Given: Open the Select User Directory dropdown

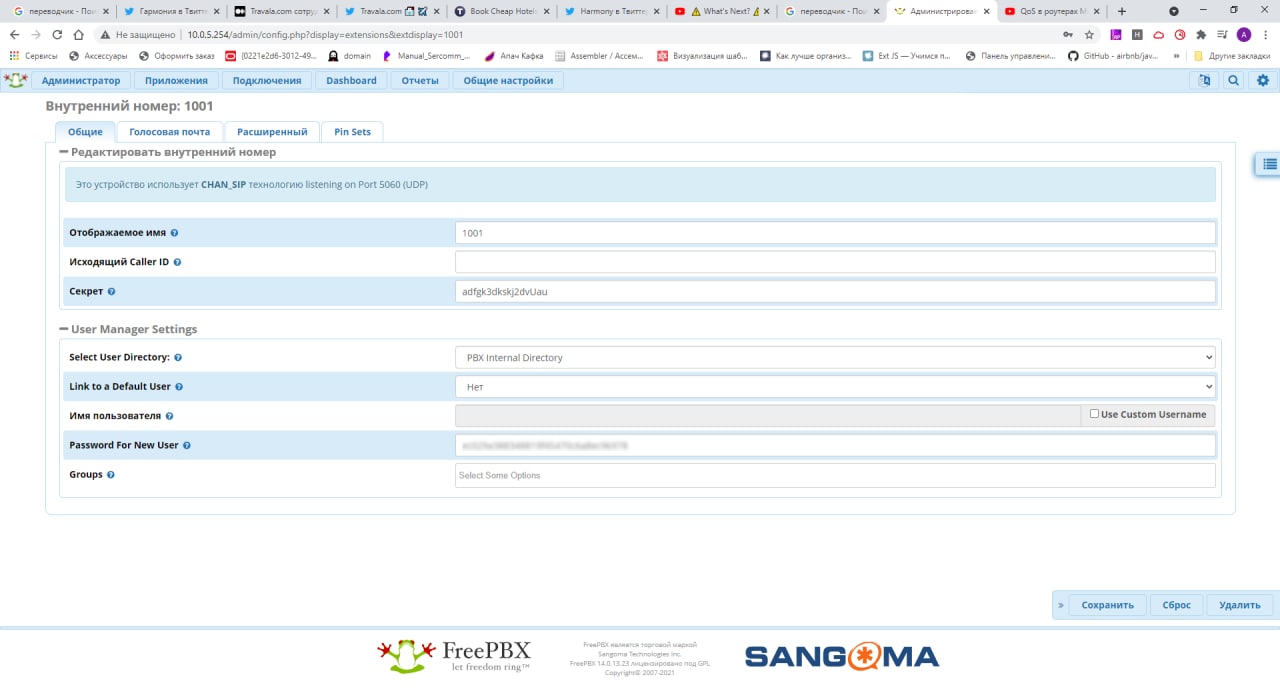Looking at the screenshot, I should click(x=835, y=357).
